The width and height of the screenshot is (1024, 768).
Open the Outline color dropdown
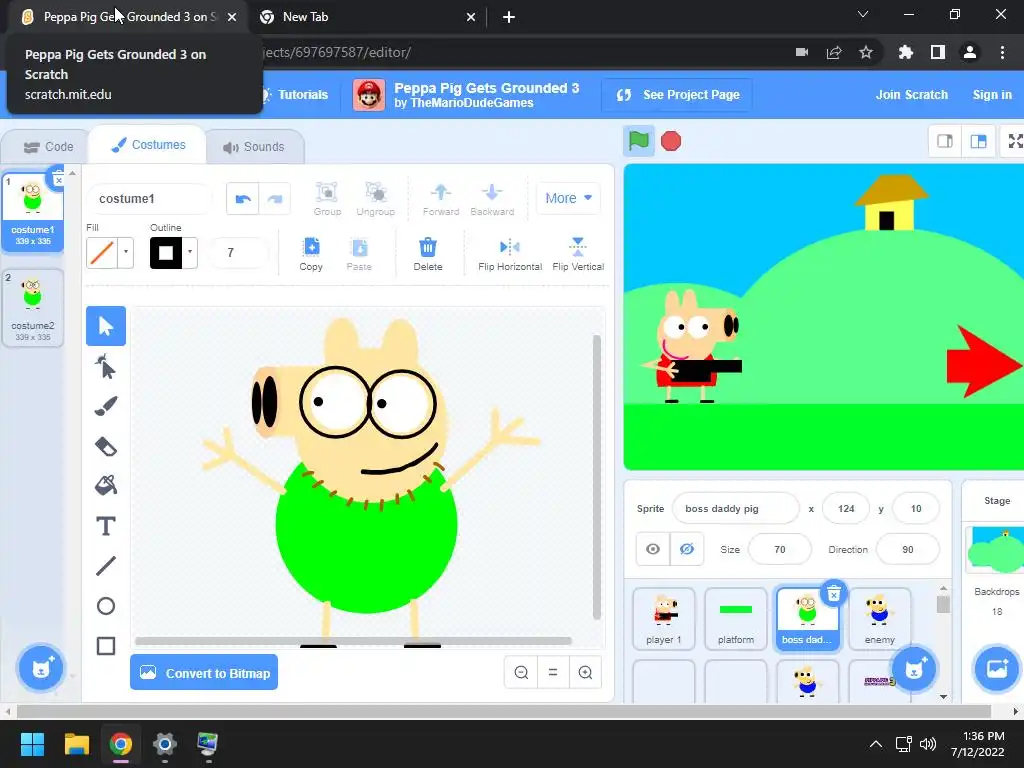click(190, 252)
